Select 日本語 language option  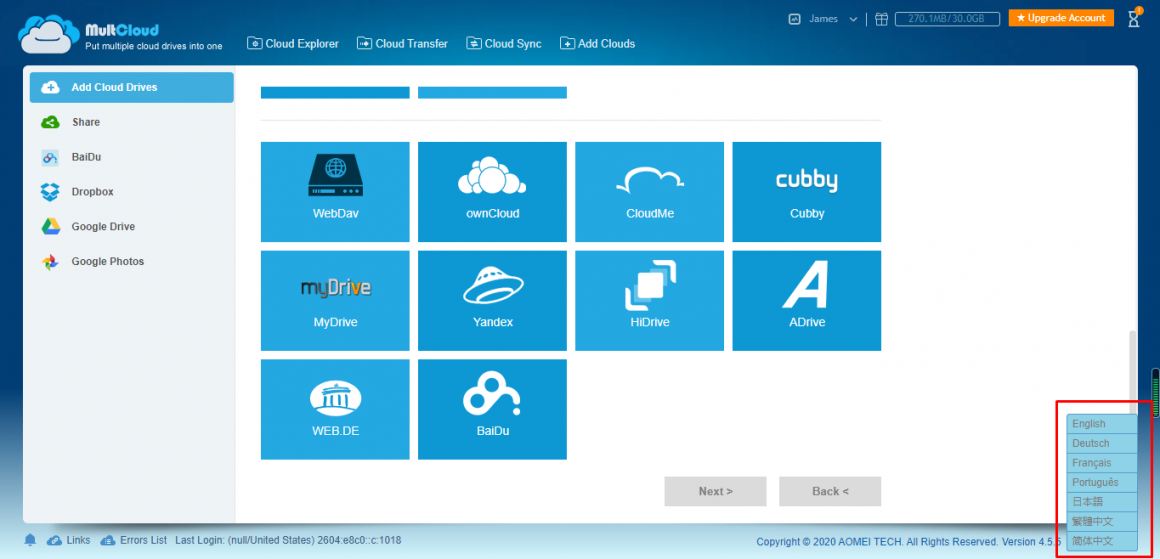point(1102,502)
